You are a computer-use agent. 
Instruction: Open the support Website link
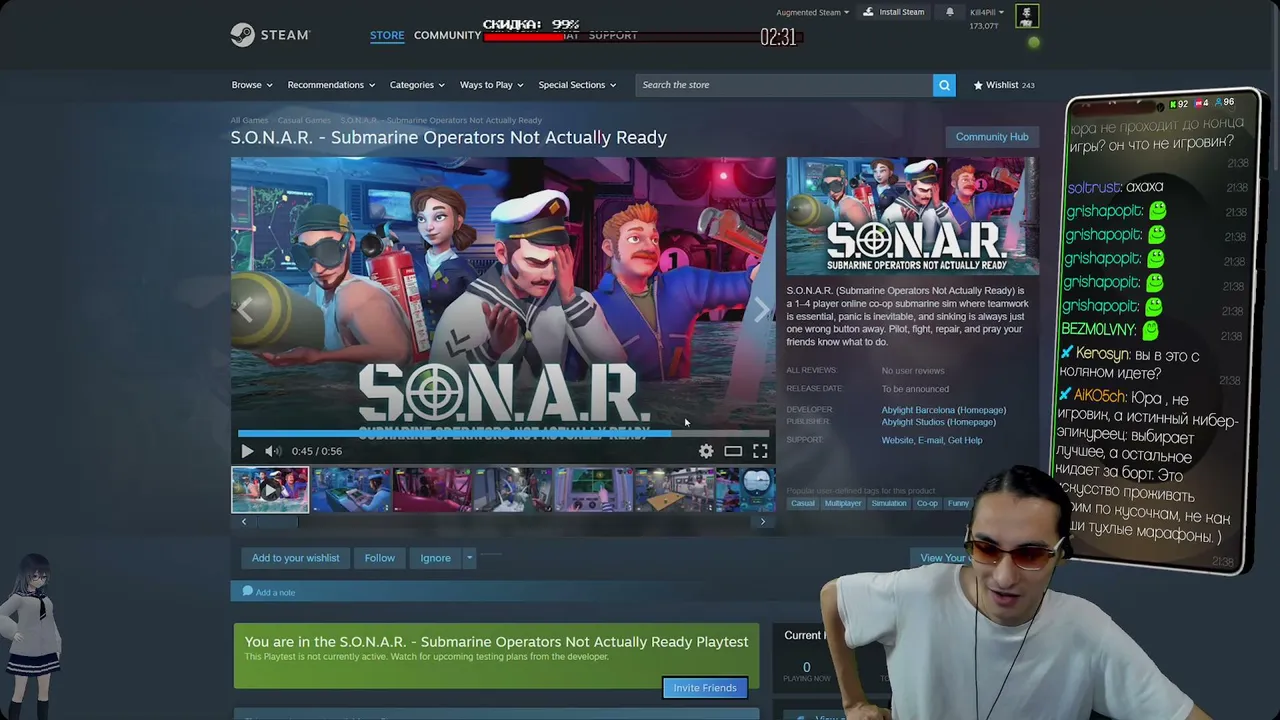[x=897, y=440]
